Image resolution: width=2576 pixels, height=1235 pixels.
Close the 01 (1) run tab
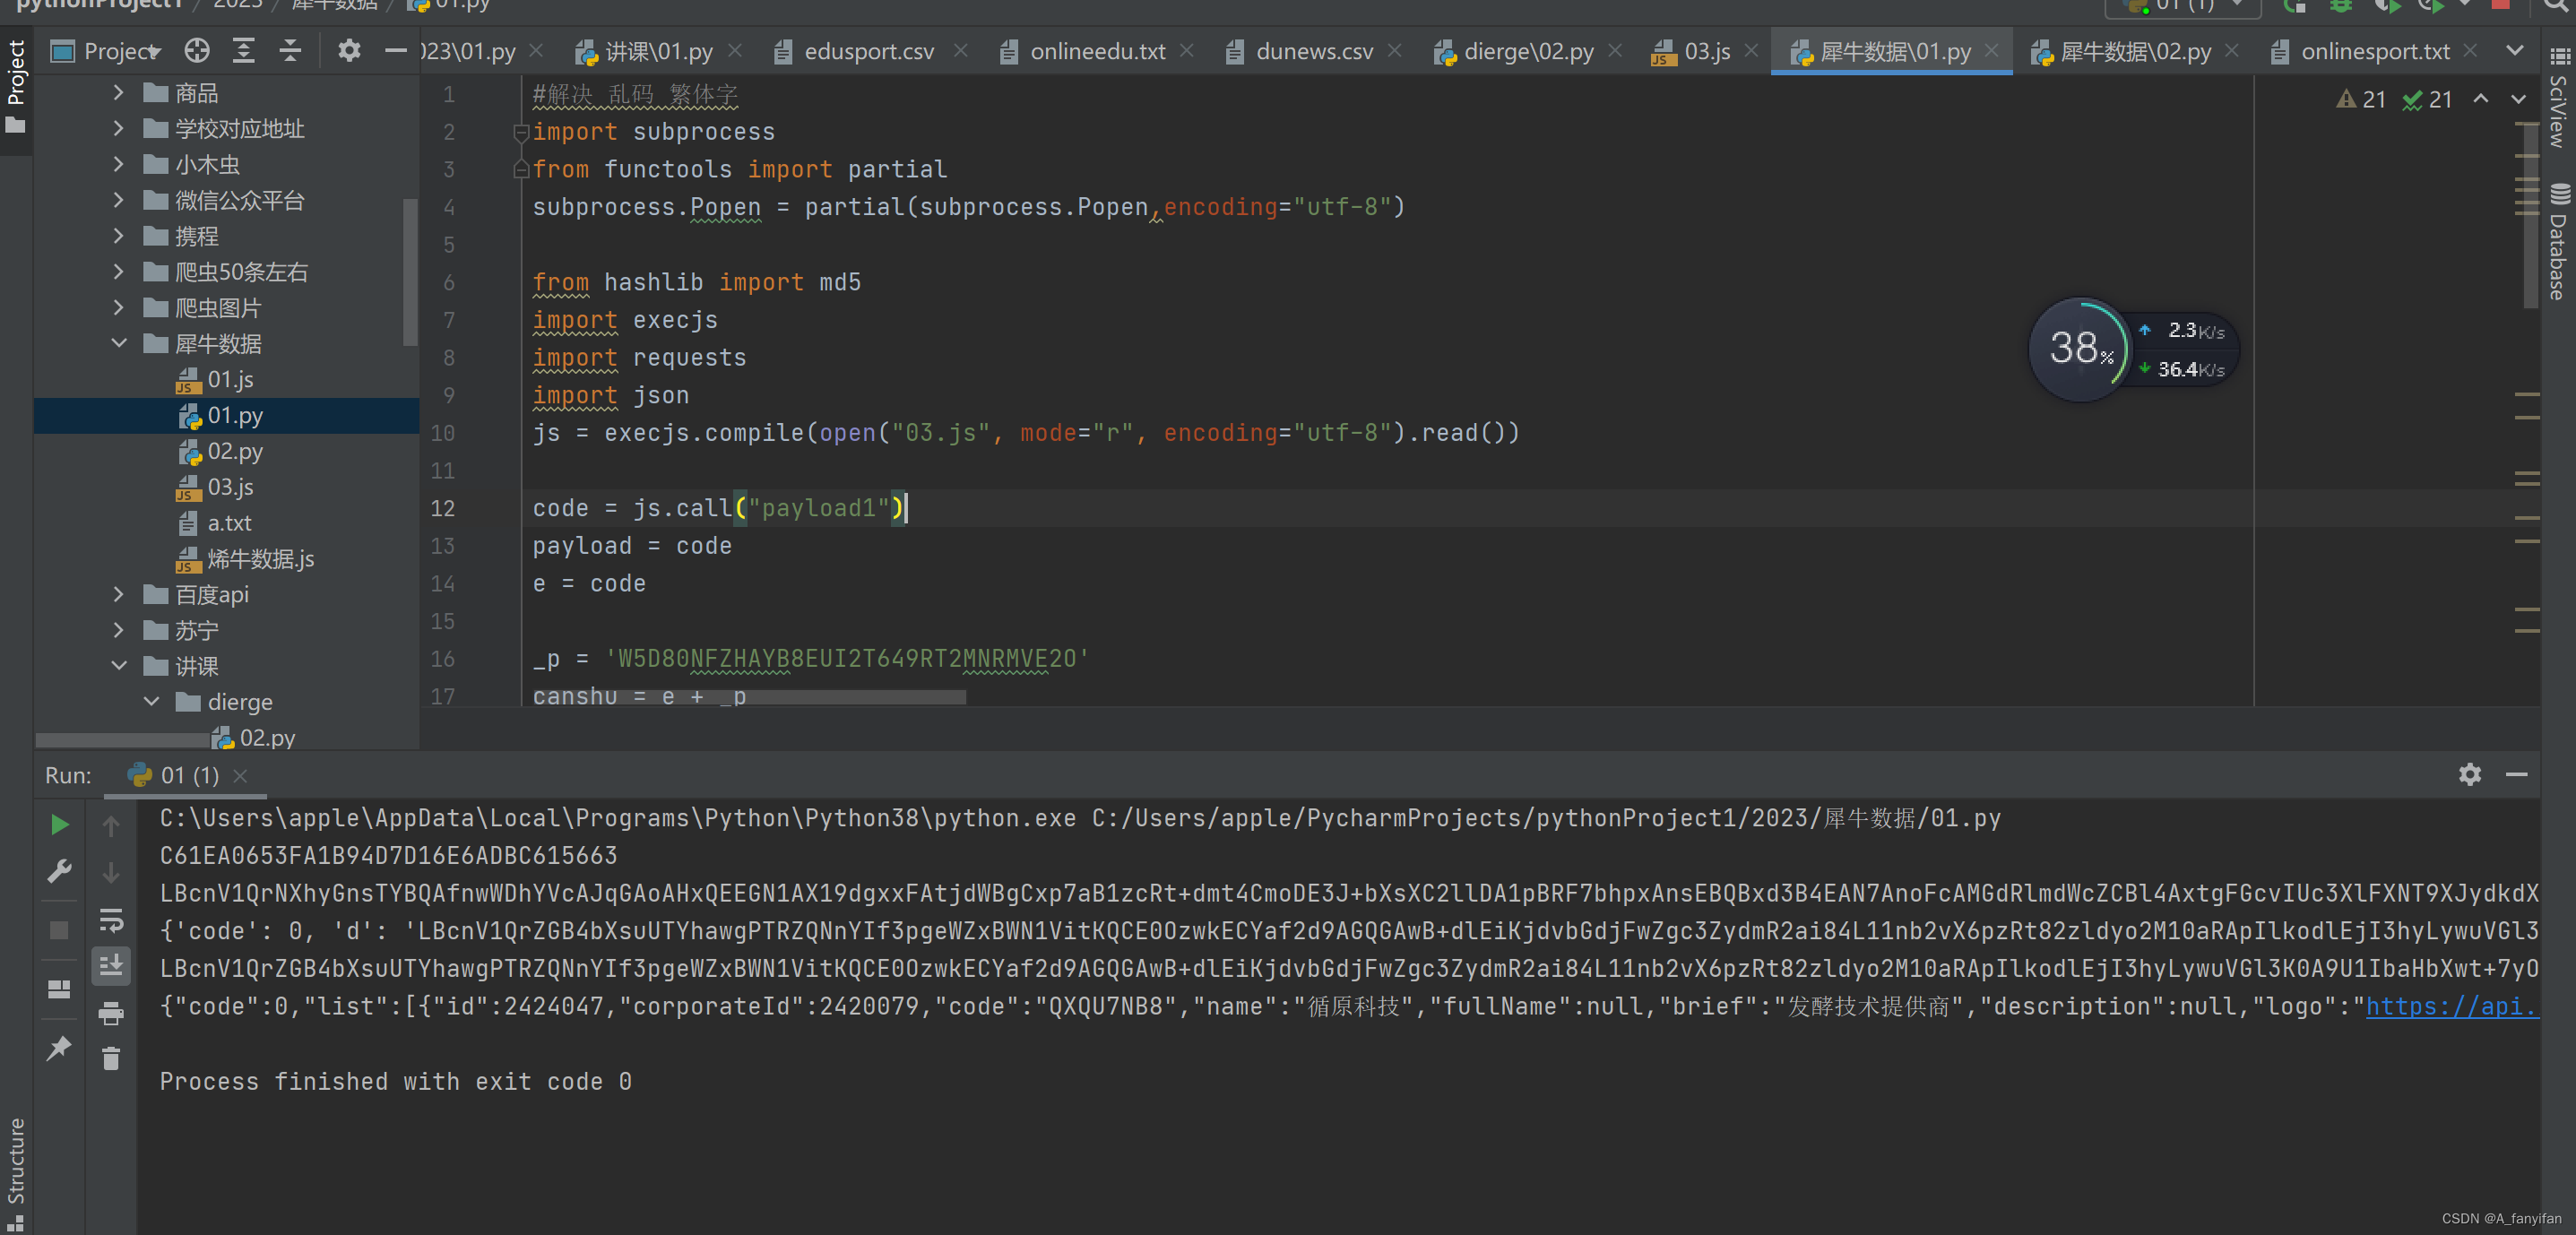[x=240, y=775]
